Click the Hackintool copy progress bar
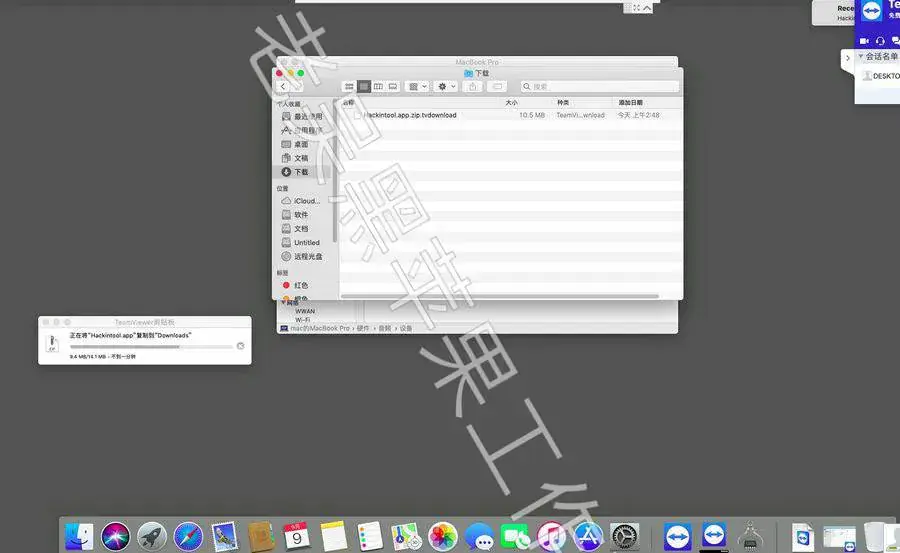900x553 pixels. pos(151,346)
